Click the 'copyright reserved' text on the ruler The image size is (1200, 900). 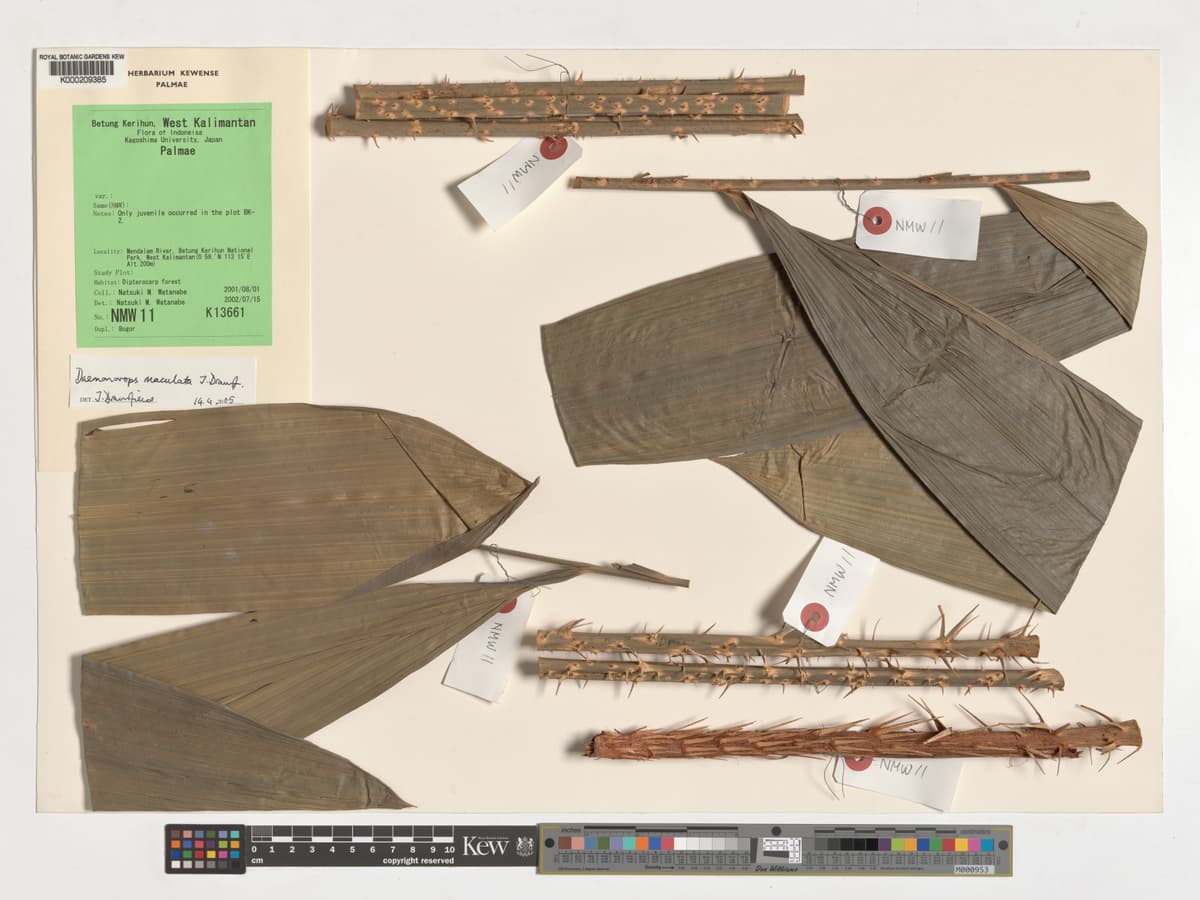(x=418, y=860)
